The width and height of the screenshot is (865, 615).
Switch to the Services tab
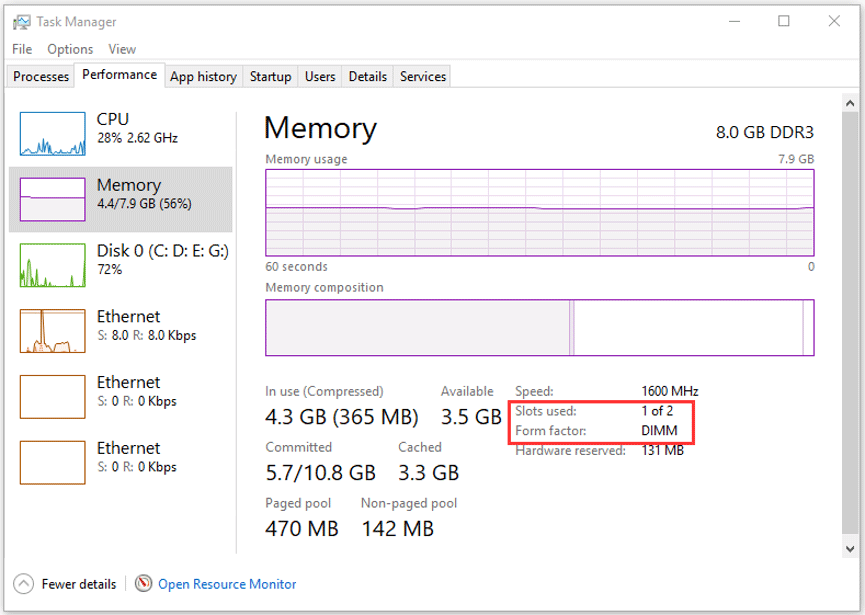coord(423,76)
